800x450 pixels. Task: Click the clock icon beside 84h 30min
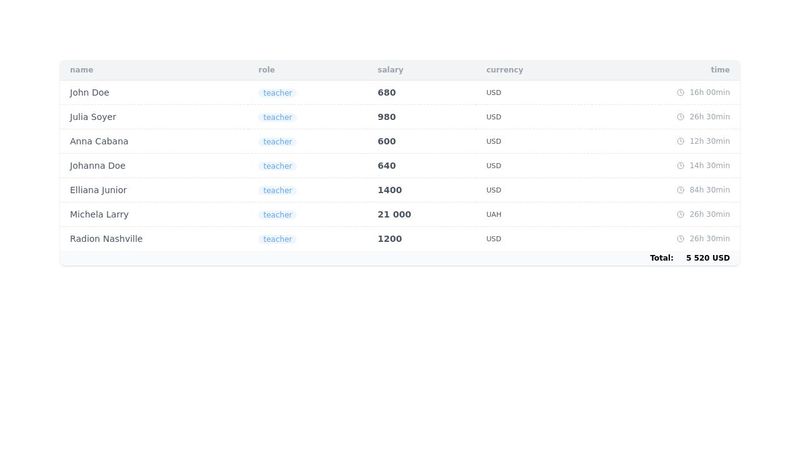click(x=681, y=190)
